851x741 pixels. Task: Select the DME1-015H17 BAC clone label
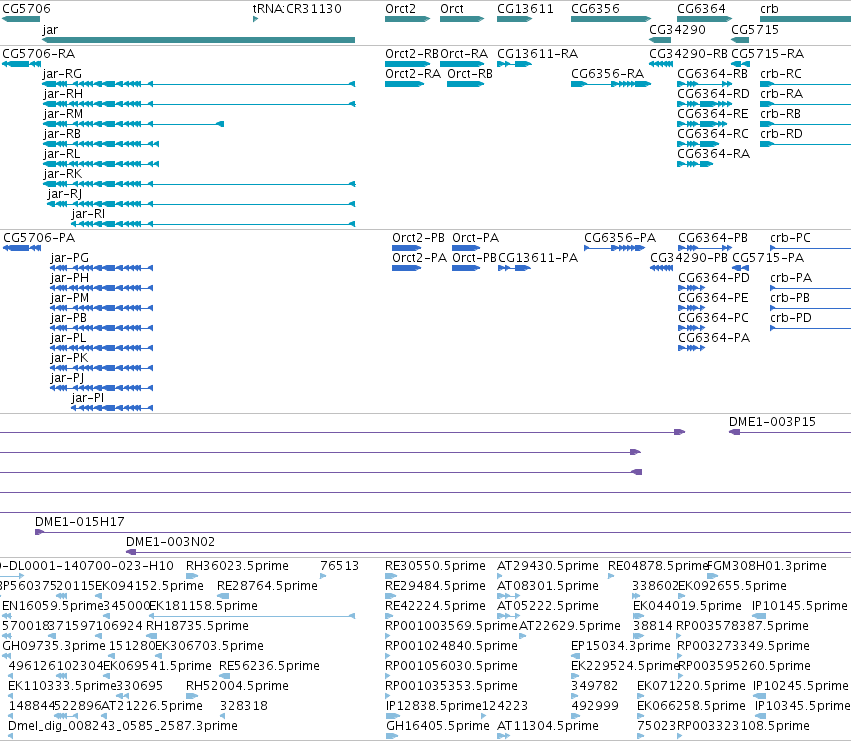[80, 522]
